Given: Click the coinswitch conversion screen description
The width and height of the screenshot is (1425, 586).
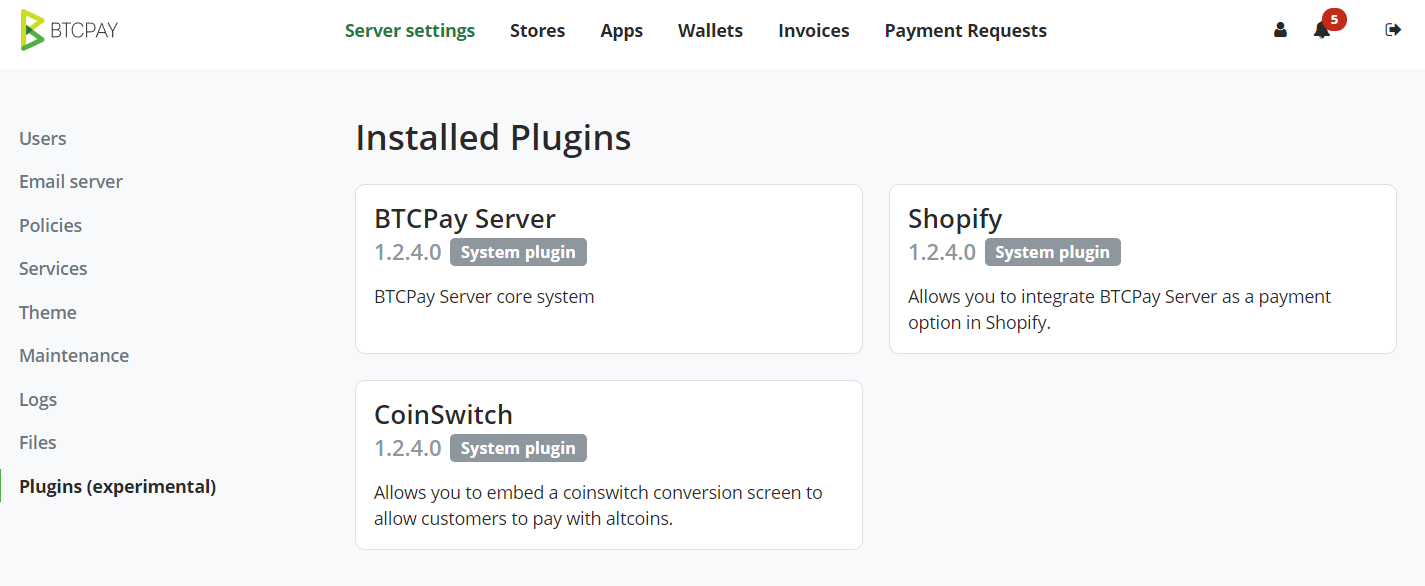Looking at the screenshot, I should coord(598,506).
